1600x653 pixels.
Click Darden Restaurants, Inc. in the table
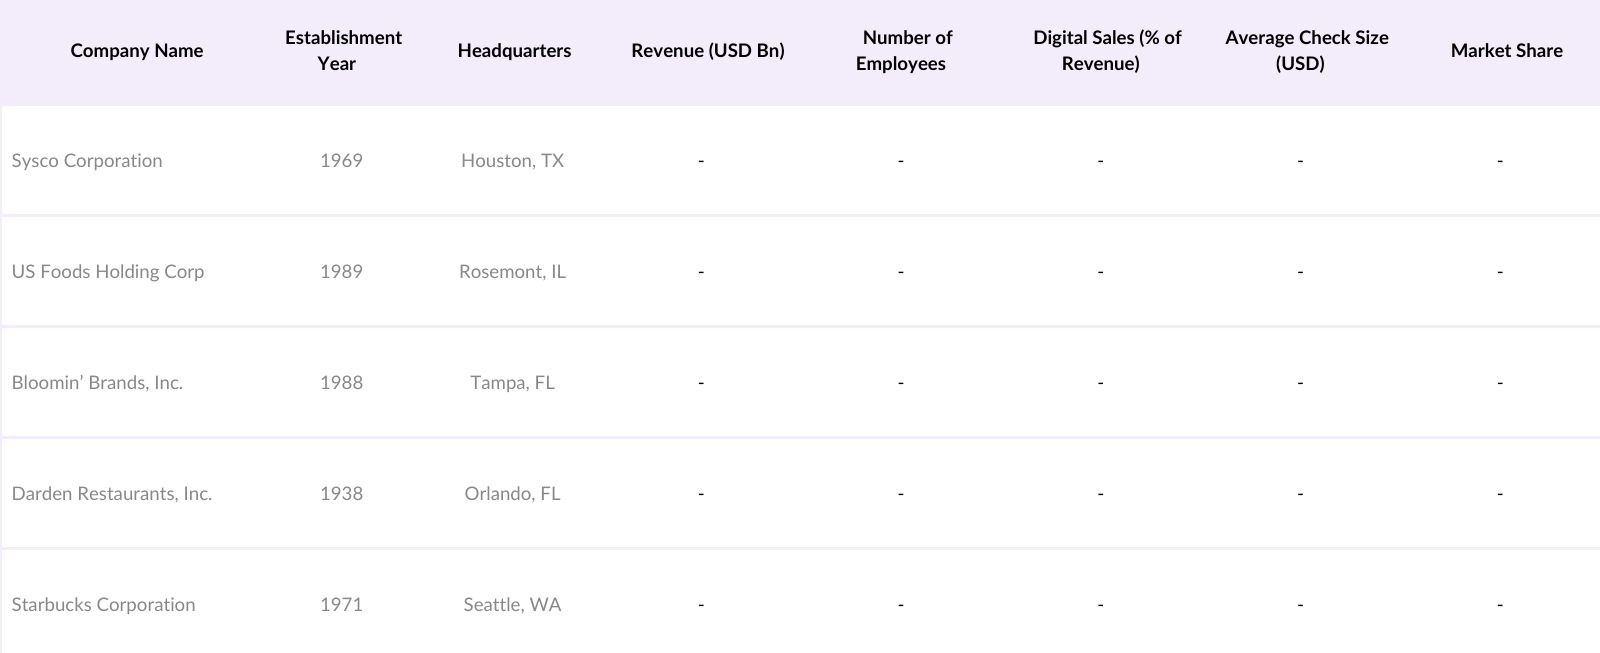[x=112, y=494]
